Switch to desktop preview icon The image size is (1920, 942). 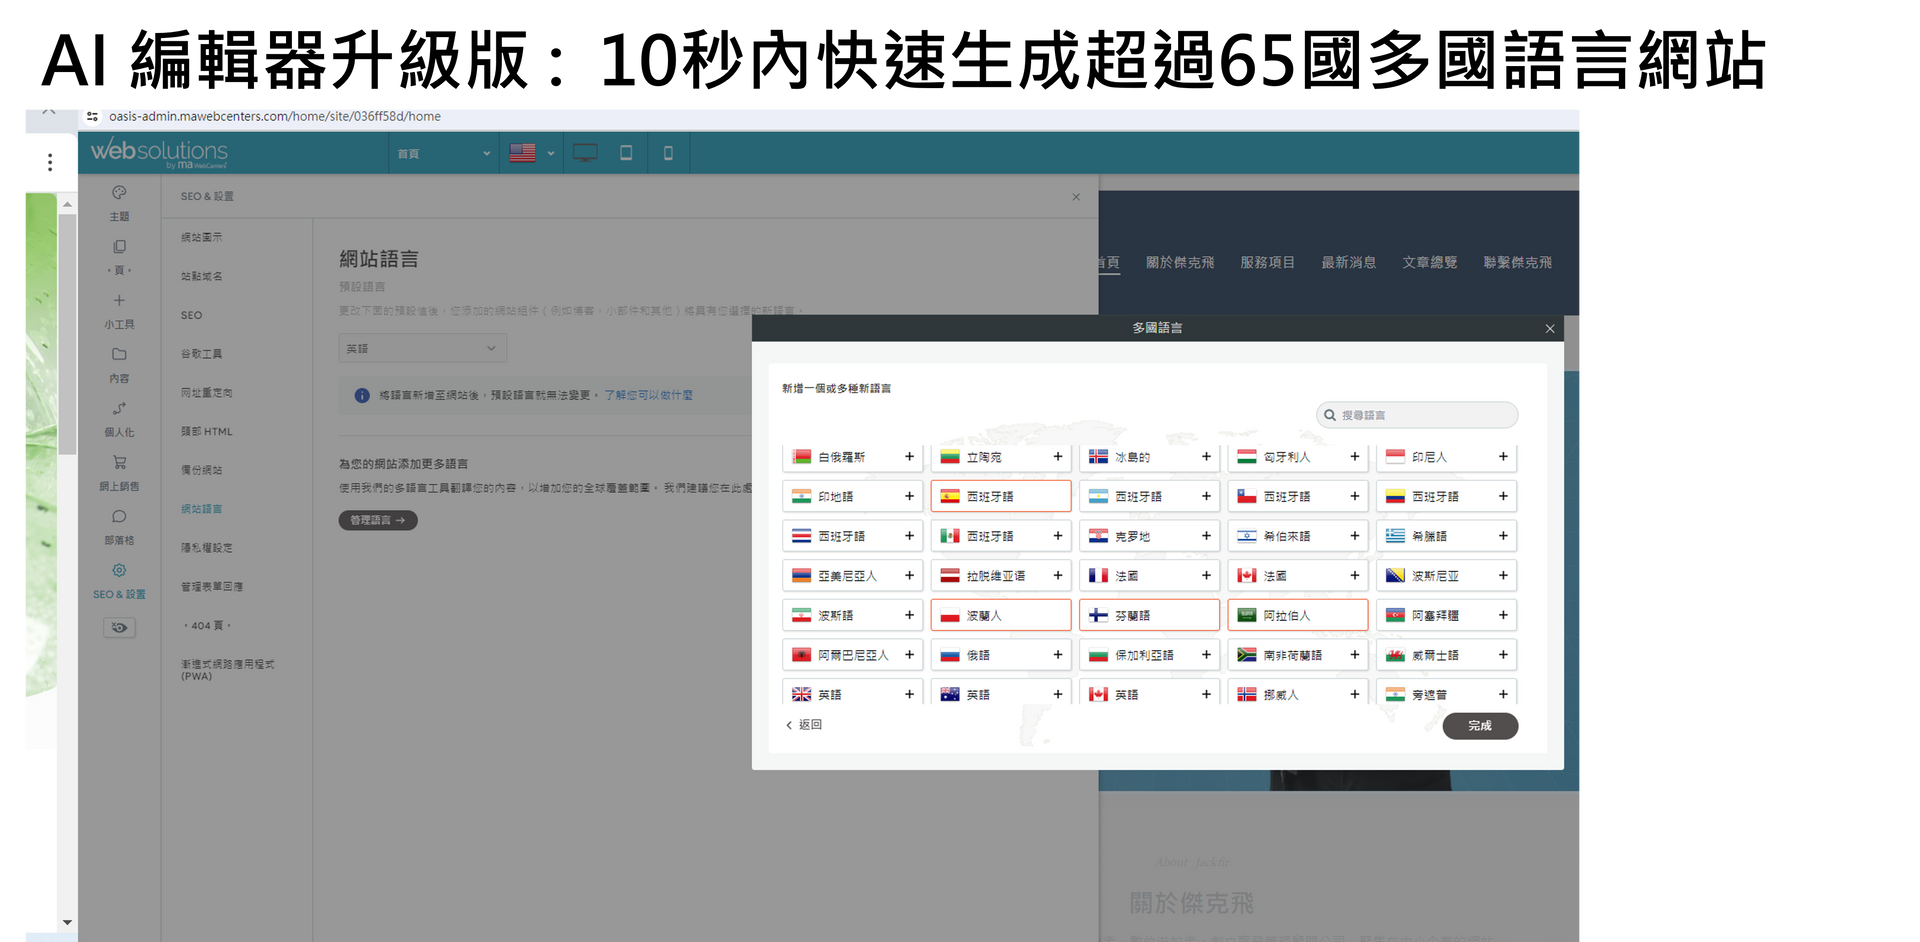[x=585, y=153]
